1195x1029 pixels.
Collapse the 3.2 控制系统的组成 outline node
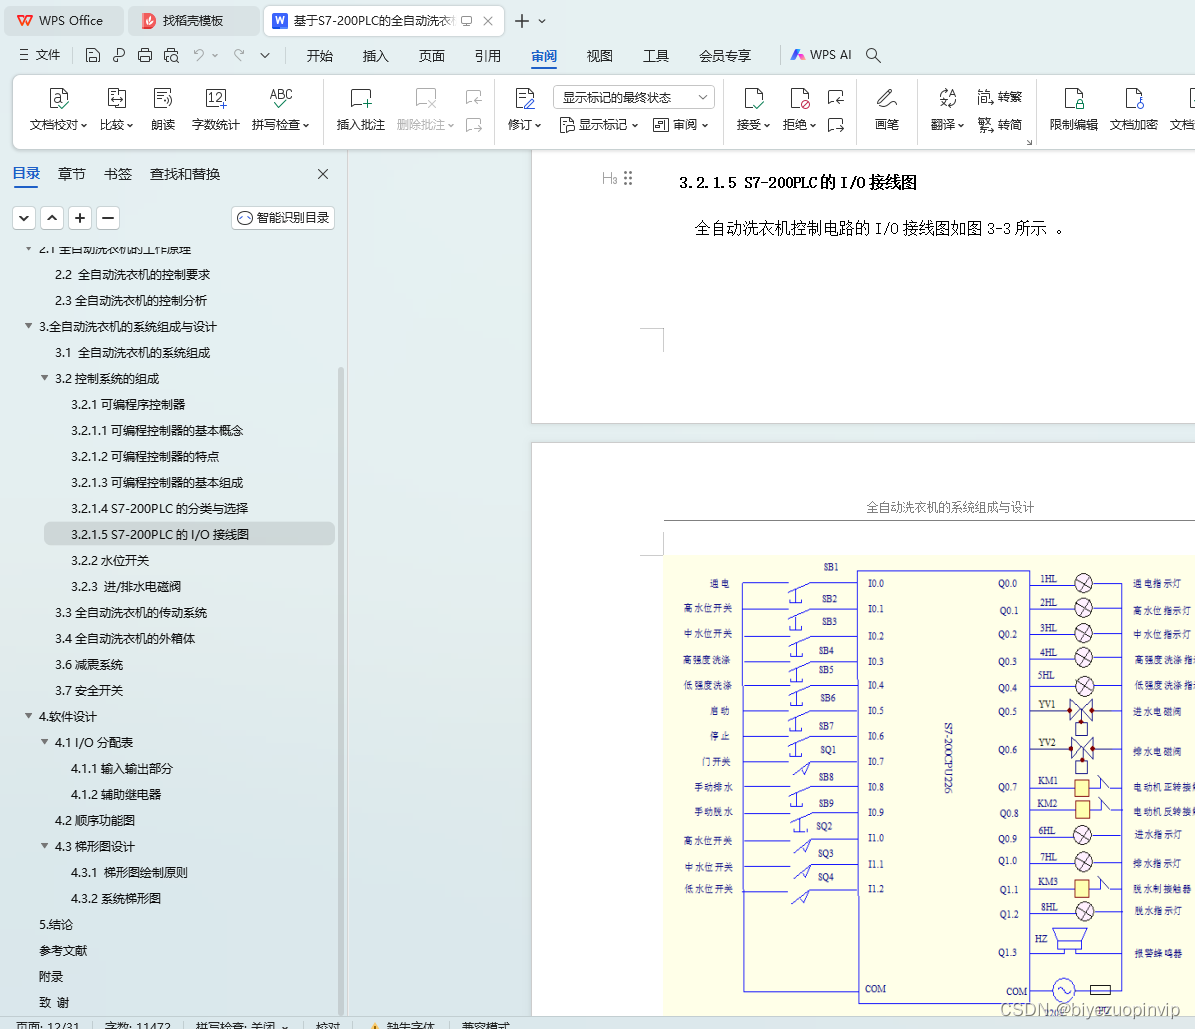click(x=44, y=378)
